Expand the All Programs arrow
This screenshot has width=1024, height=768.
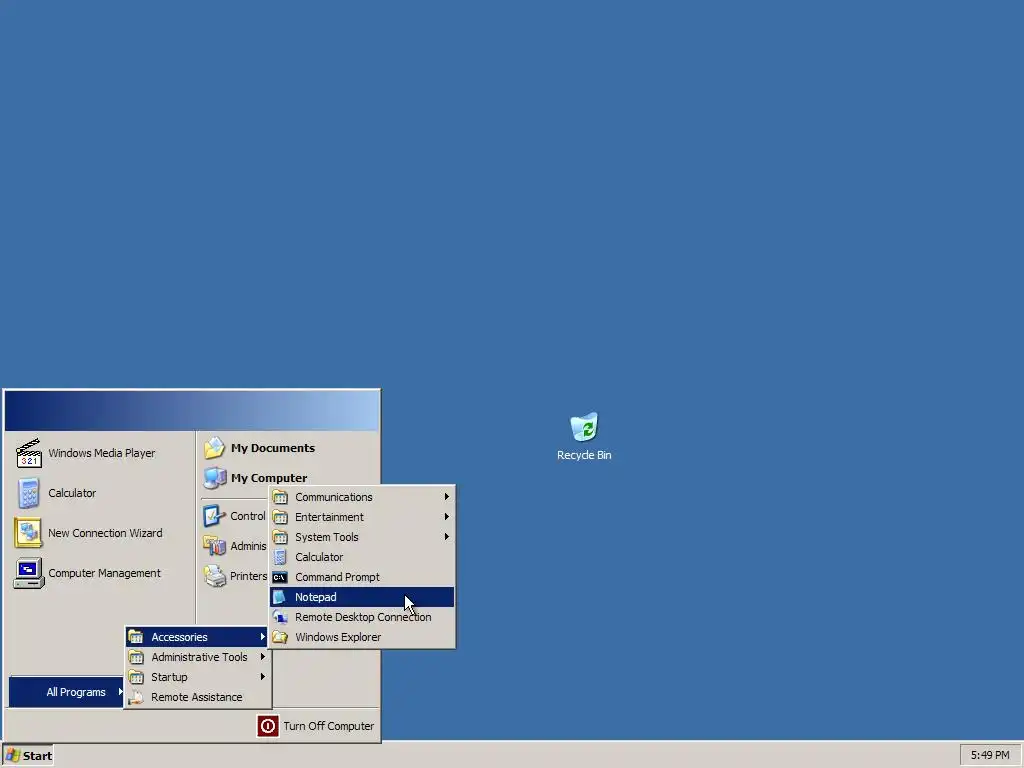(x=120, y=691)
